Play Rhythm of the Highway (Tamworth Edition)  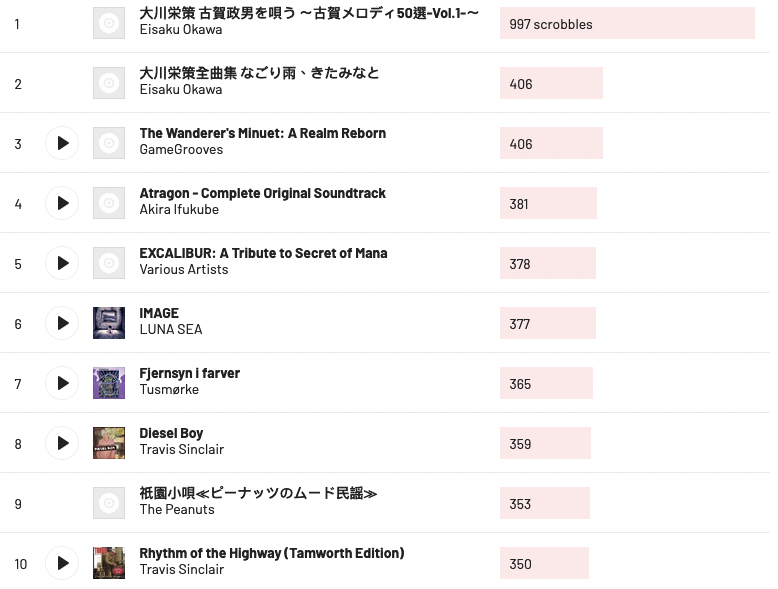click(62, 563)
